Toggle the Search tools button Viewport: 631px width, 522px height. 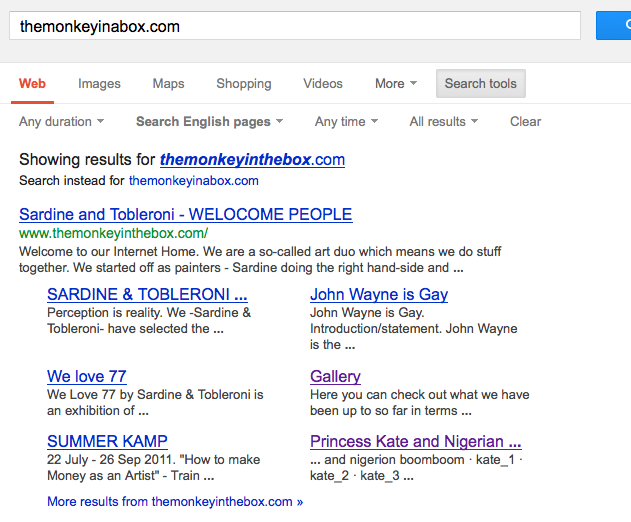click(480, 83)
